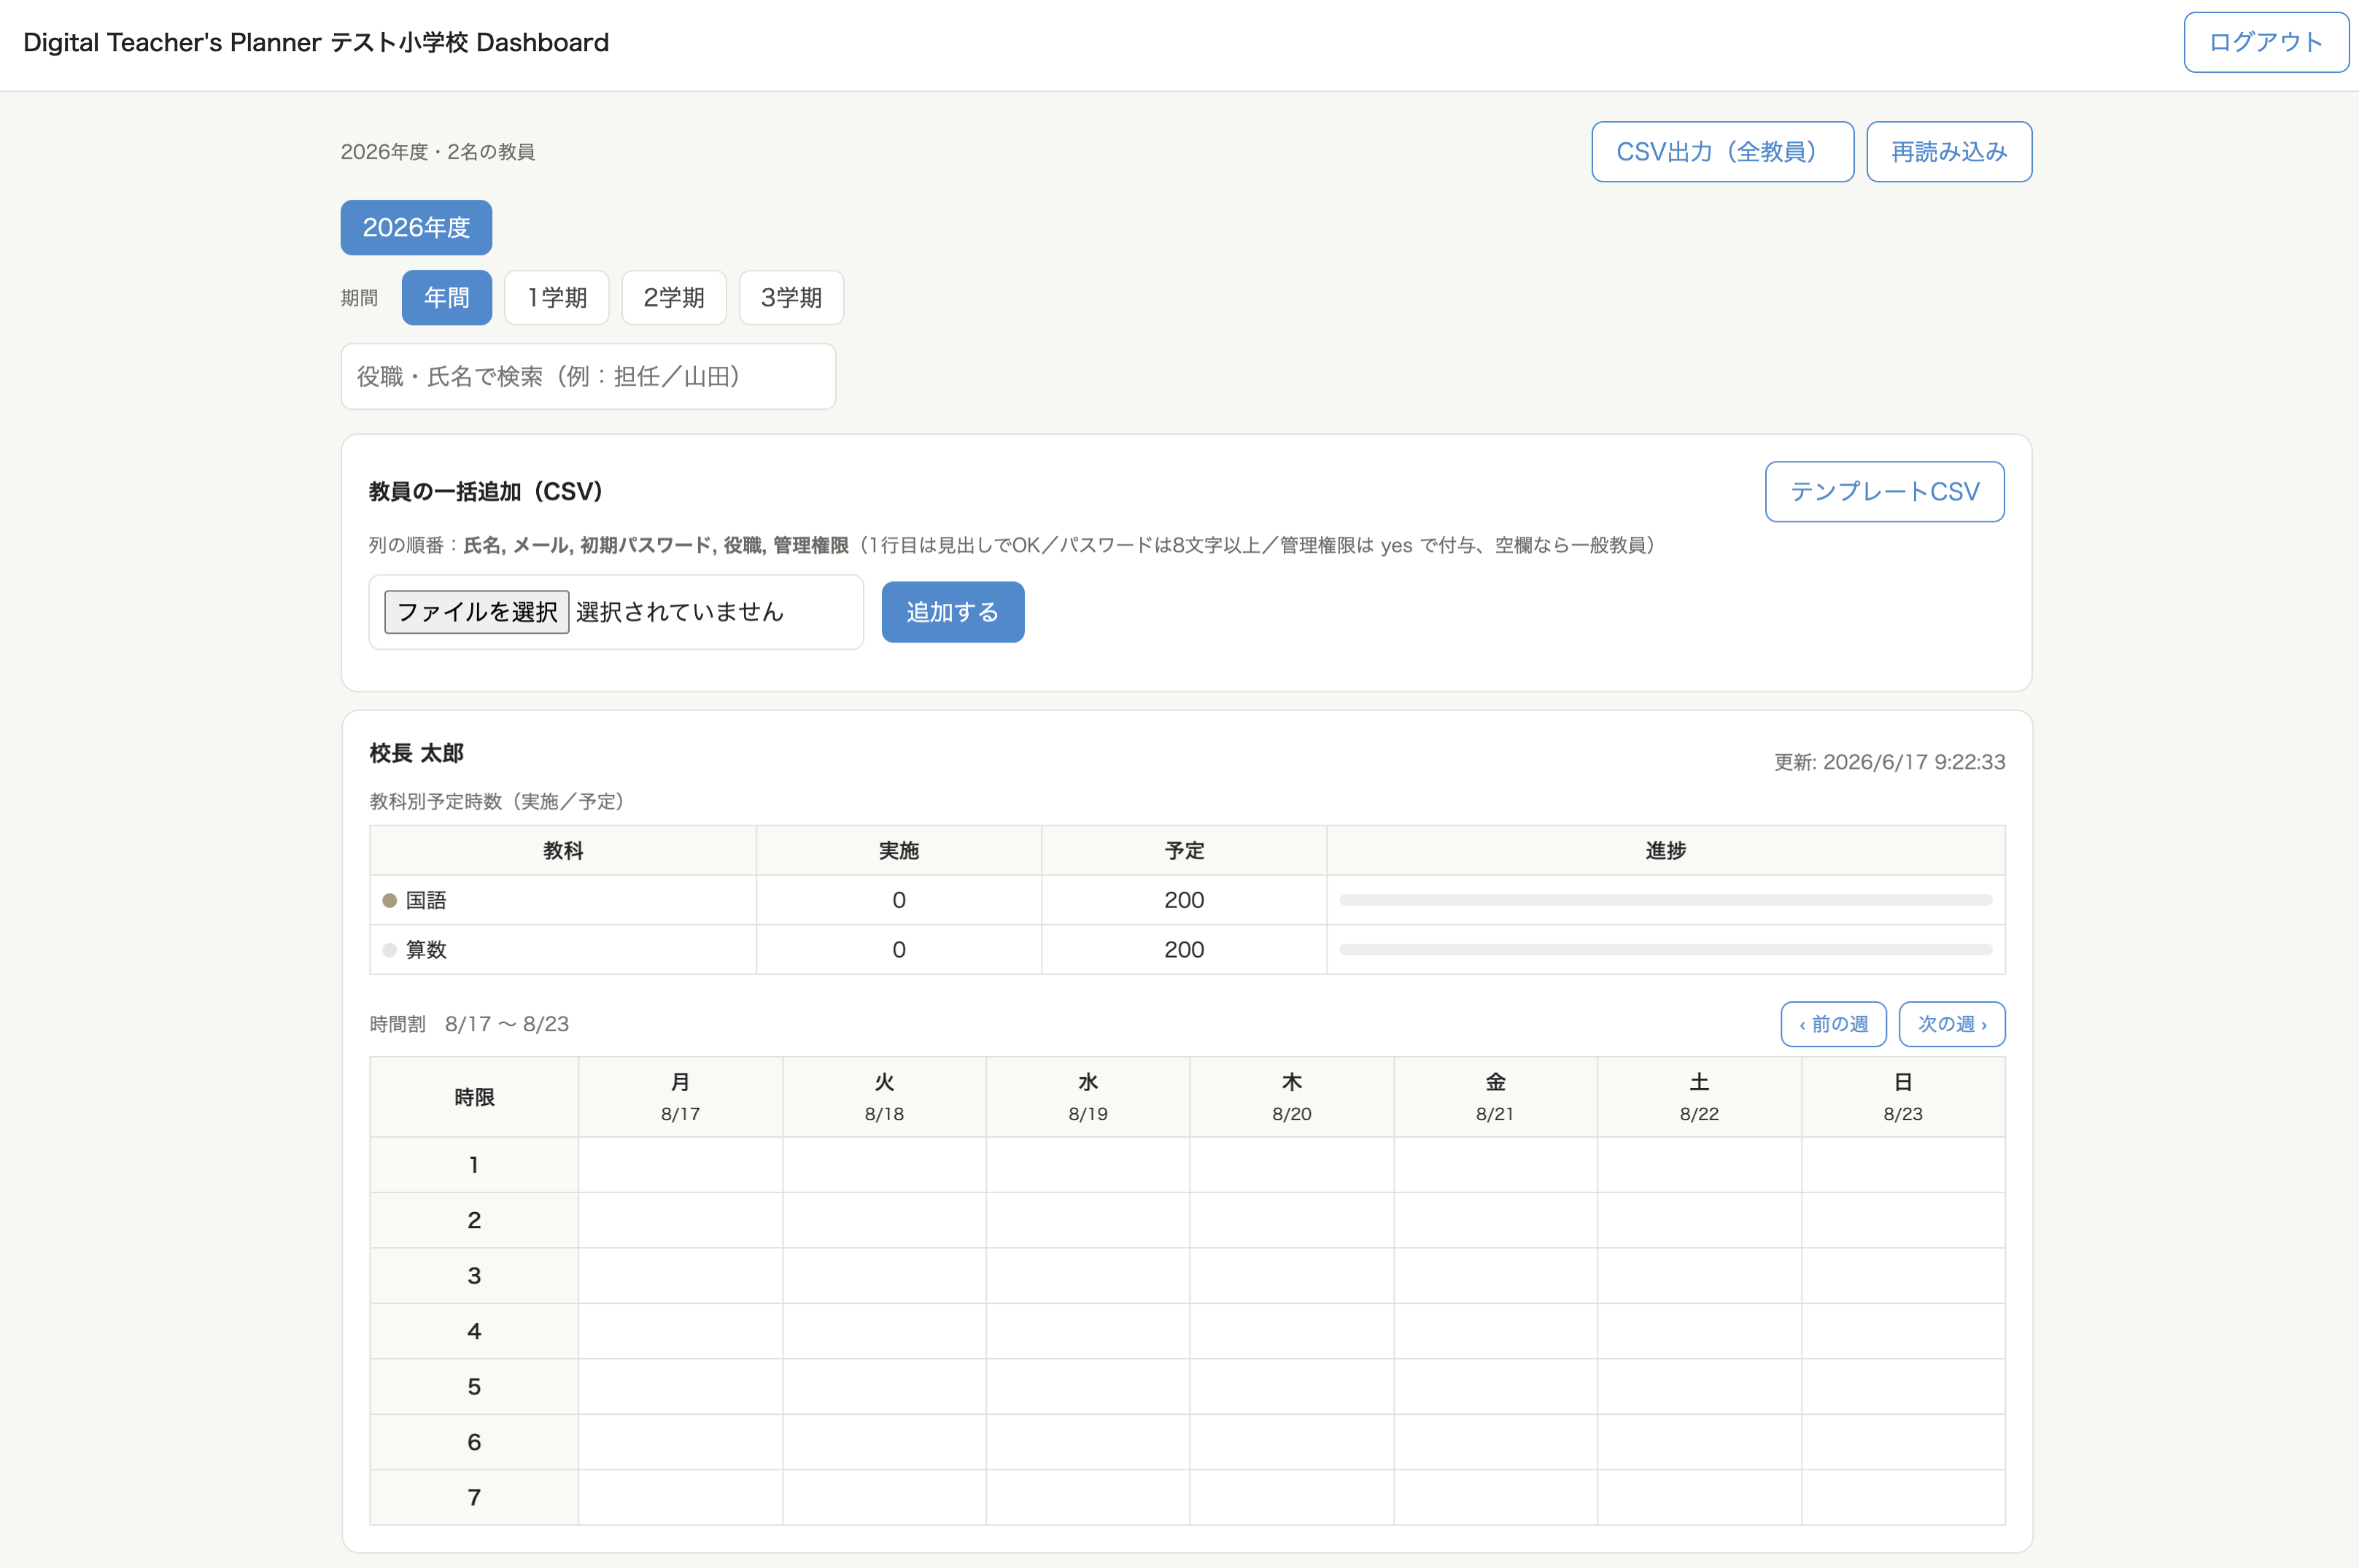Image resolution: width=2359 pixels, height=1568 pixels.
Task: Click period 1 row label
Action: tap(474, 1165)
